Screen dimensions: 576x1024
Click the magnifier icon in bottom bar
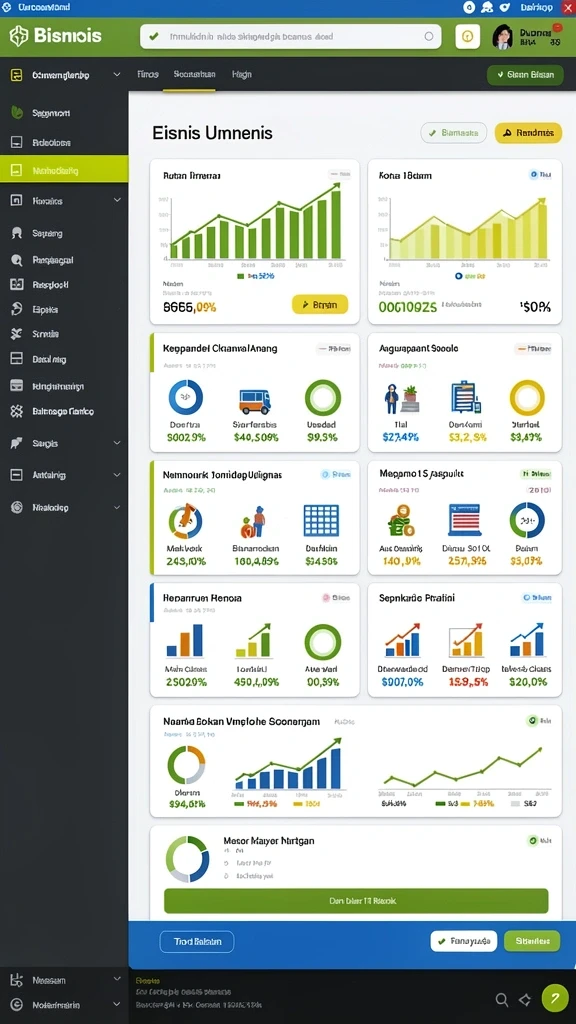click(502, 999)
